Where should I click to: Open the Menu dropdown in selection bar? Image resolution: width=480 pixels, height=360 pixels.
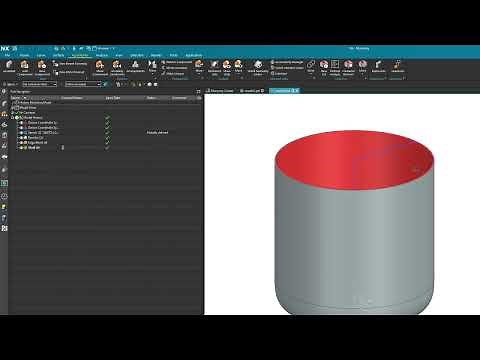(x=11, y=84)
